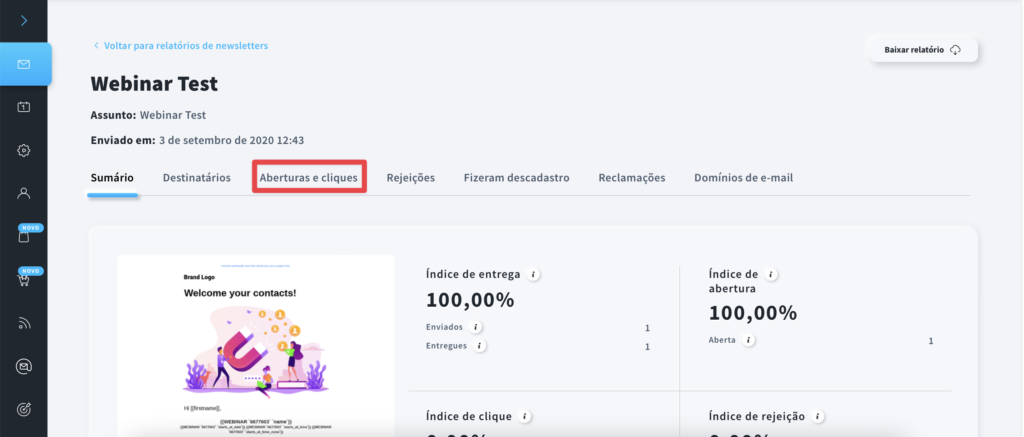
Task: Go to the Fizeram descadastro tab
Action: click(x=516, y=178)
